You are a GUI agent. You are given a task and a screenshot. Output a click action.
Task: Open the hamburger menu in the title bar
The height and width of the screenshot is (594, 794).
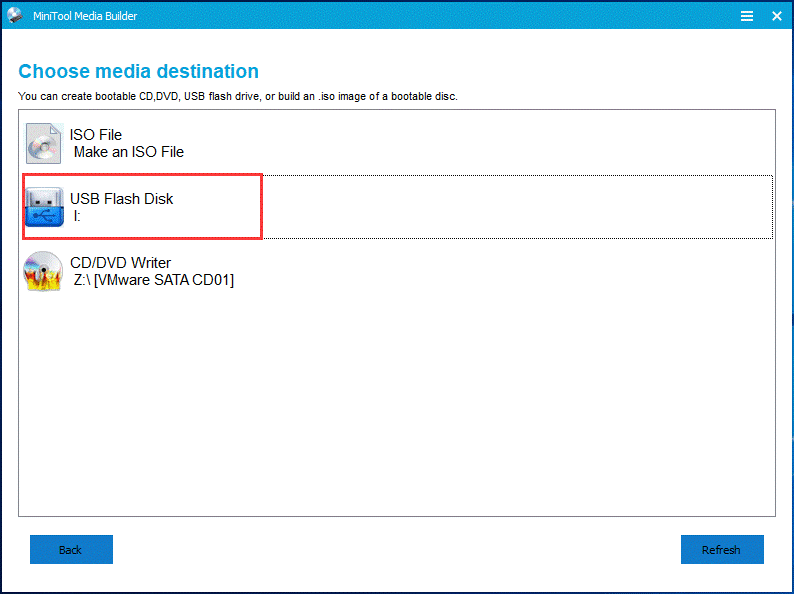(x=746, y=16)
